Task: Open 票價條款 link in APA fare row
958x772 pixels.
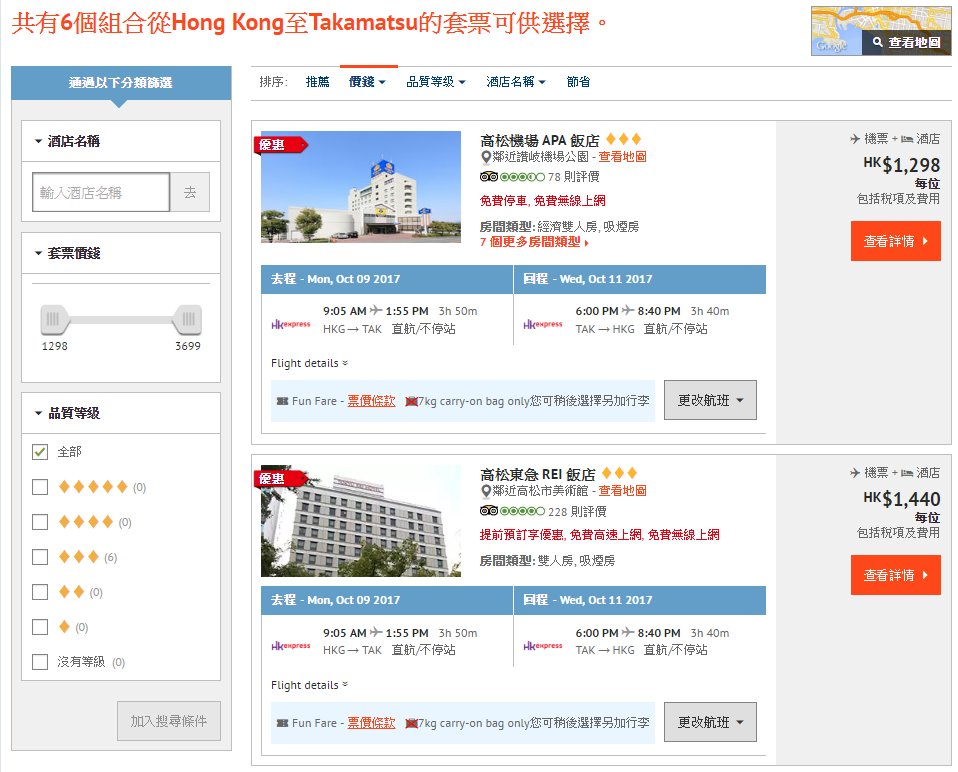Action: coord(371,401)
